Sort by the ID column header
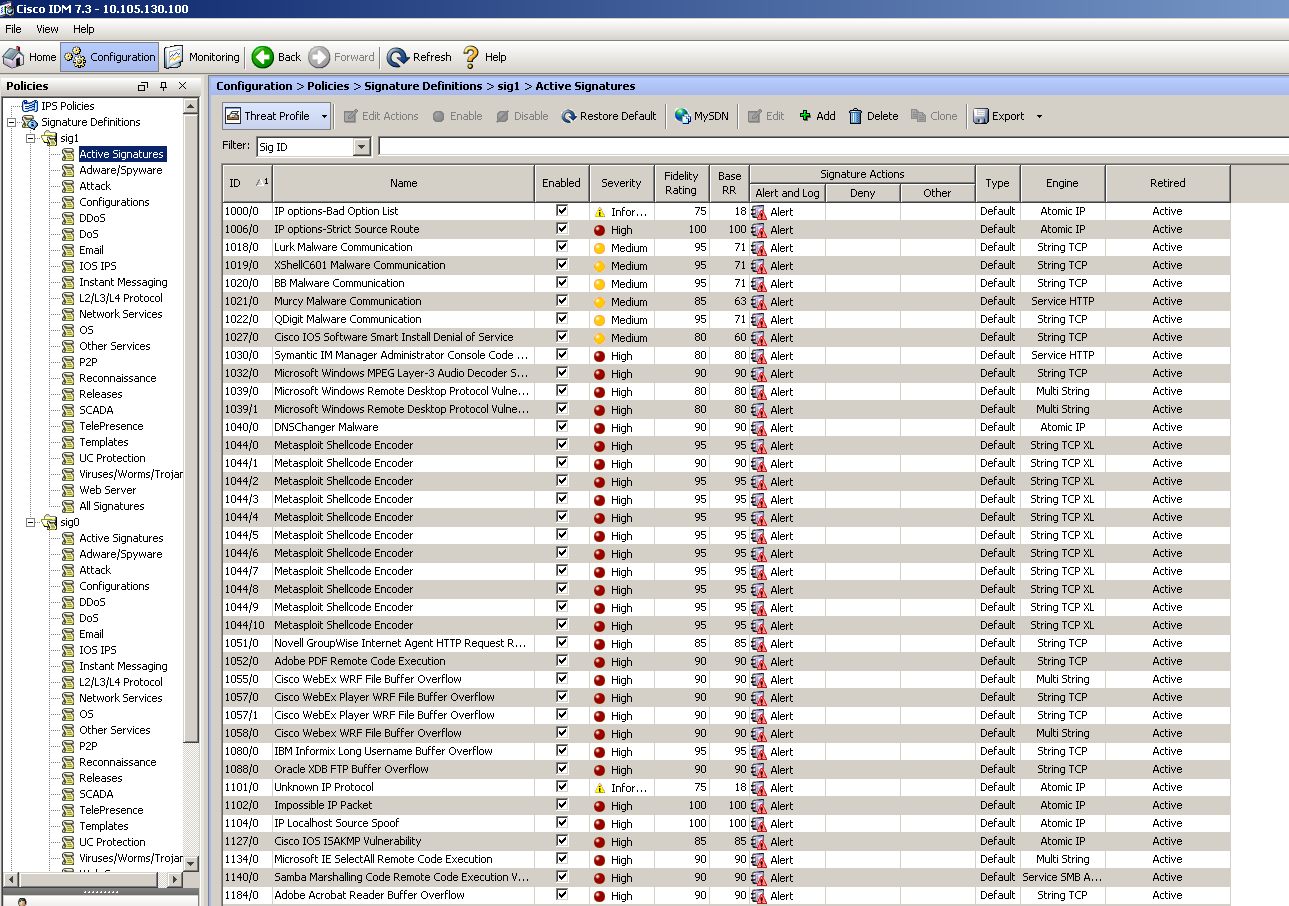 [x=247, y=183]
